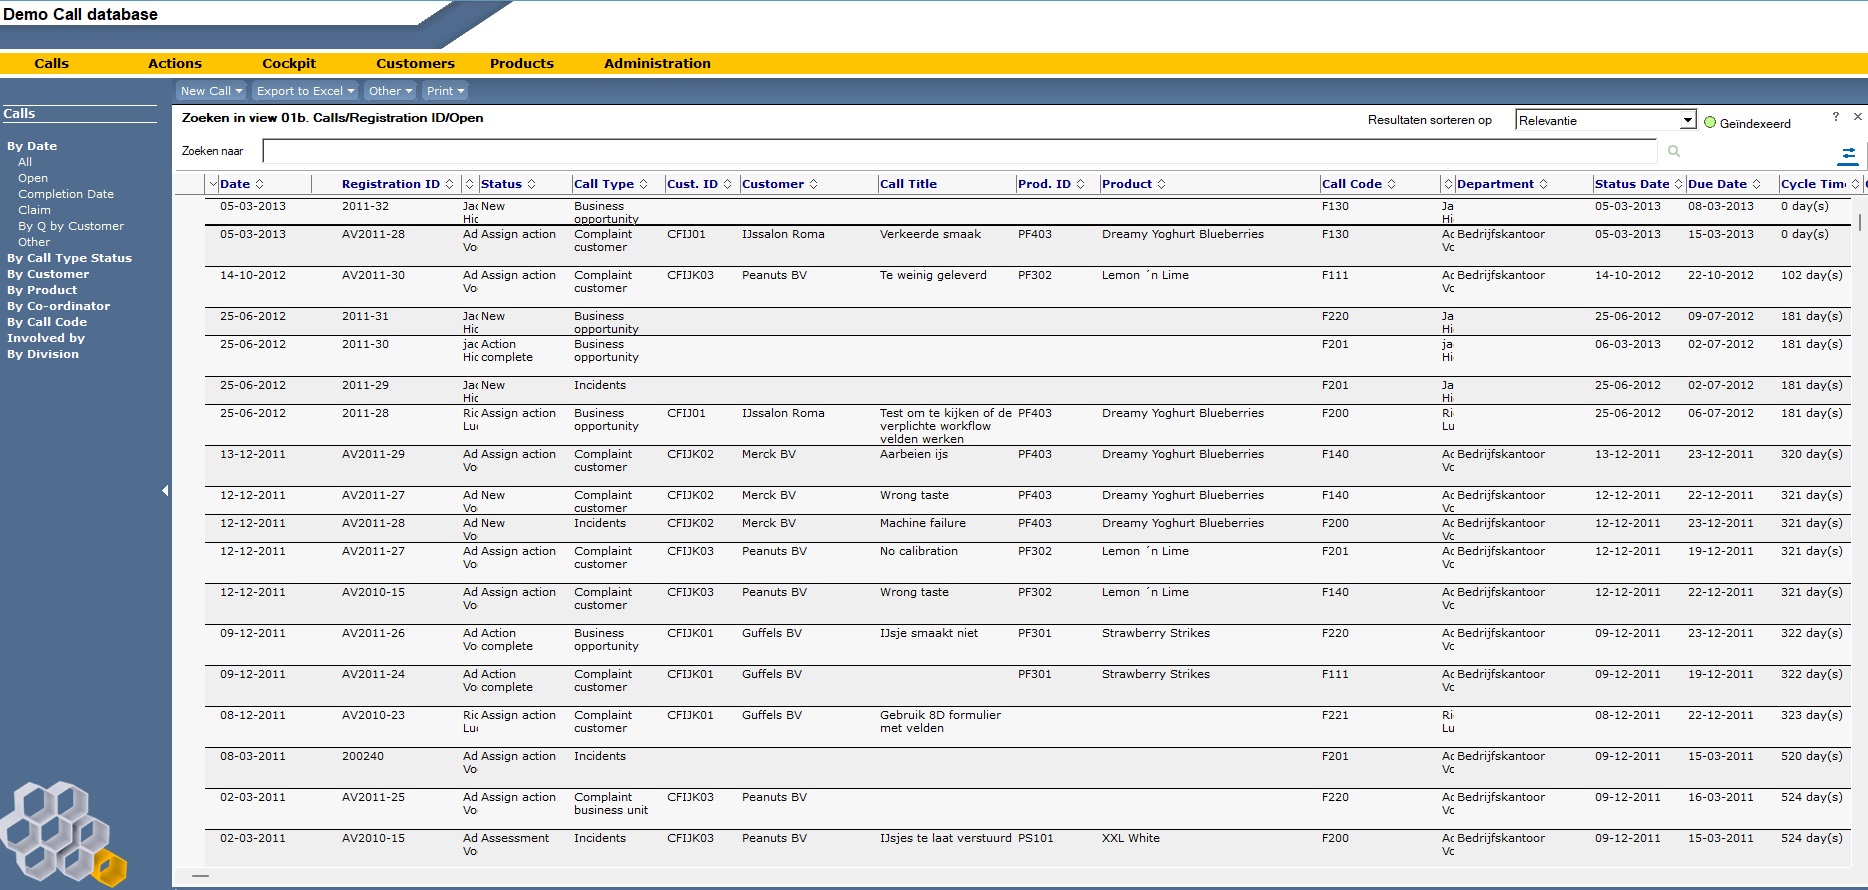The image size is (1868, 890).
Task: Click the Zoeken naar search field
Action: tap(959, 151)
